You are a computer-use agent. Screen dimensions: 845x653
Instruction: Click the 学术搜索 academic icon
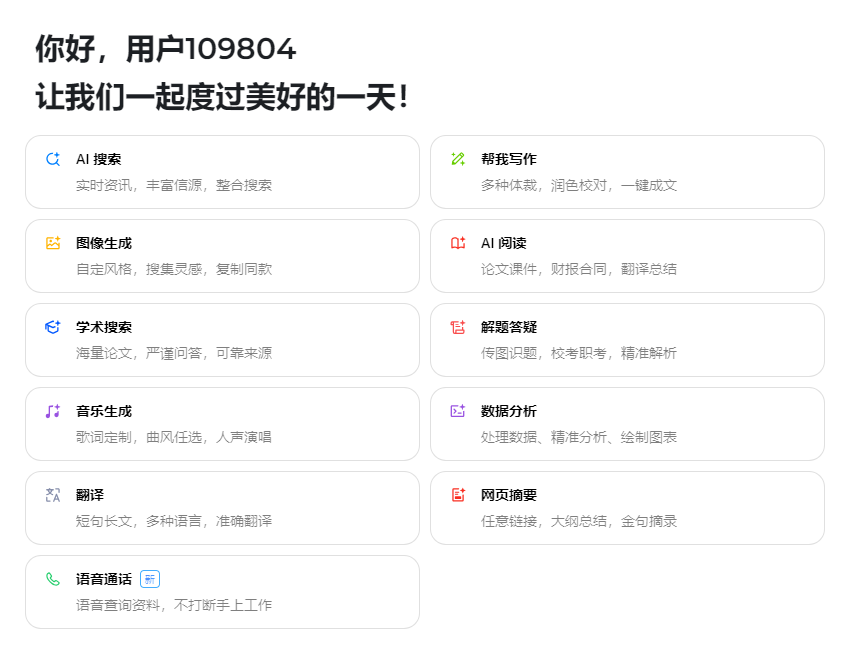click(52, 326)
